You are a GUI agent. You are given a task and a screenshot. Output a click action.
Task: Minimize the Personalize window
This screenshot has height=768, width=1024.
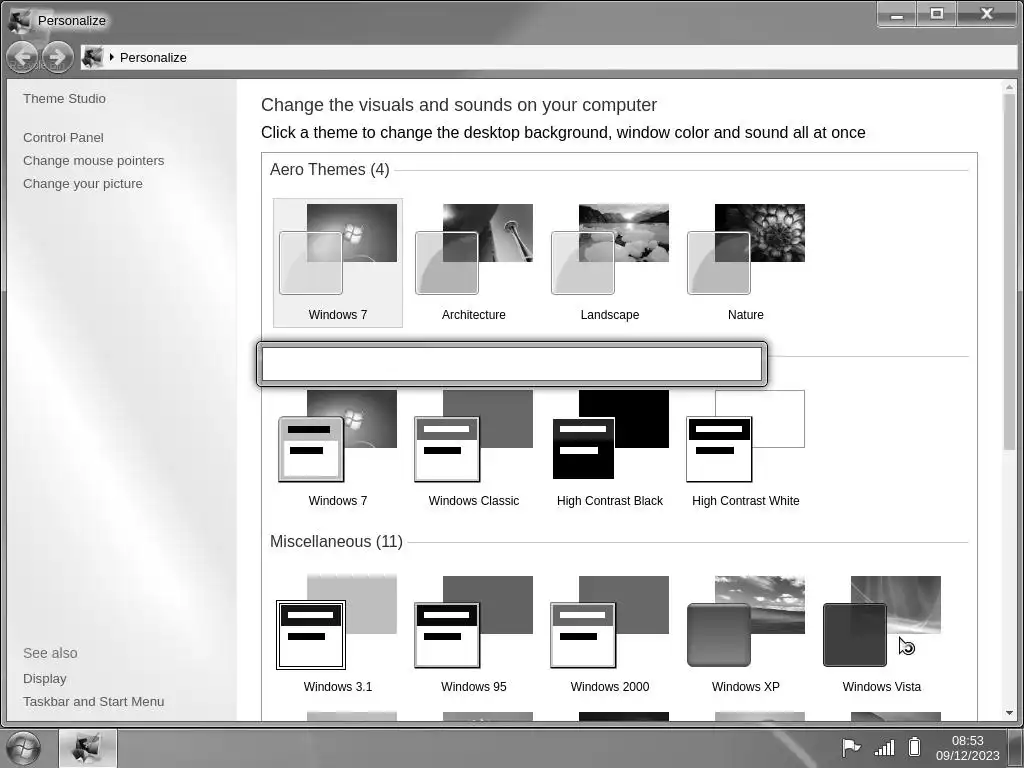[897, 14]
